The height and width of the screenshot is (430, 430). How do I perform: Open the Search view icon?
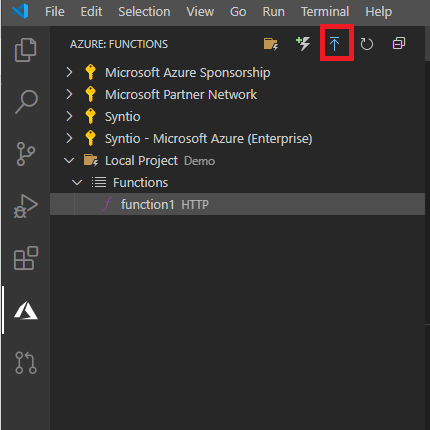(26, 102)
